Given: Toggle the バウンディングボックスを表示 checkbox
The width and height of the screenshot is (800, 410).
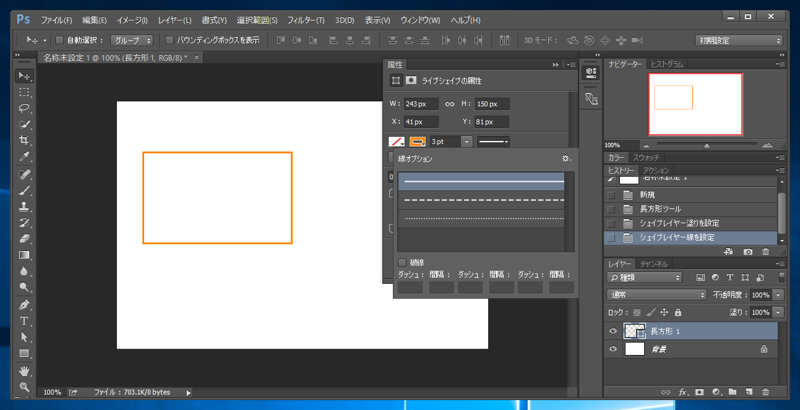Looking at the screenshot, I should pos(170,40).
